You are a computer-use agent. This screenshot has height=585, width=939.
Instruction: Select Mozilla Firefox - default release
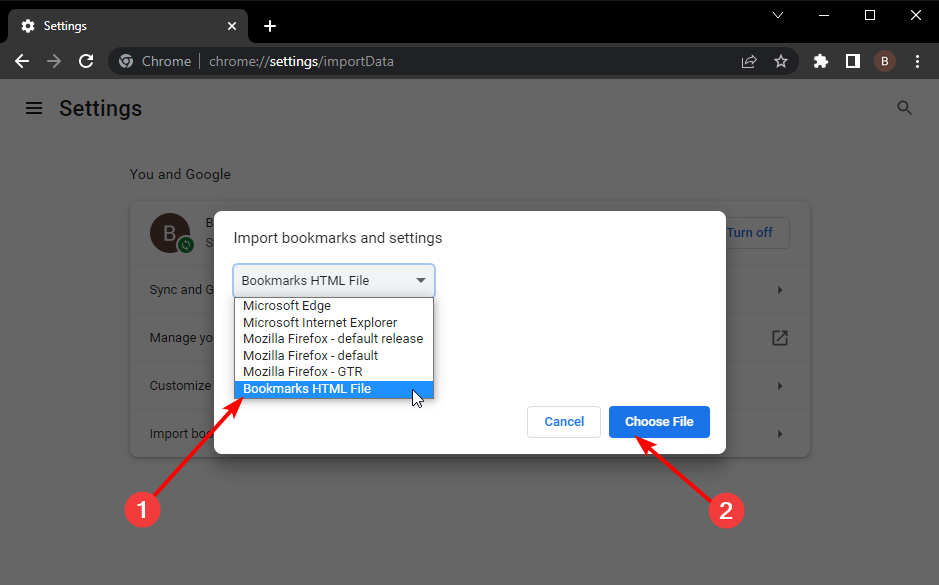point(334,338)
